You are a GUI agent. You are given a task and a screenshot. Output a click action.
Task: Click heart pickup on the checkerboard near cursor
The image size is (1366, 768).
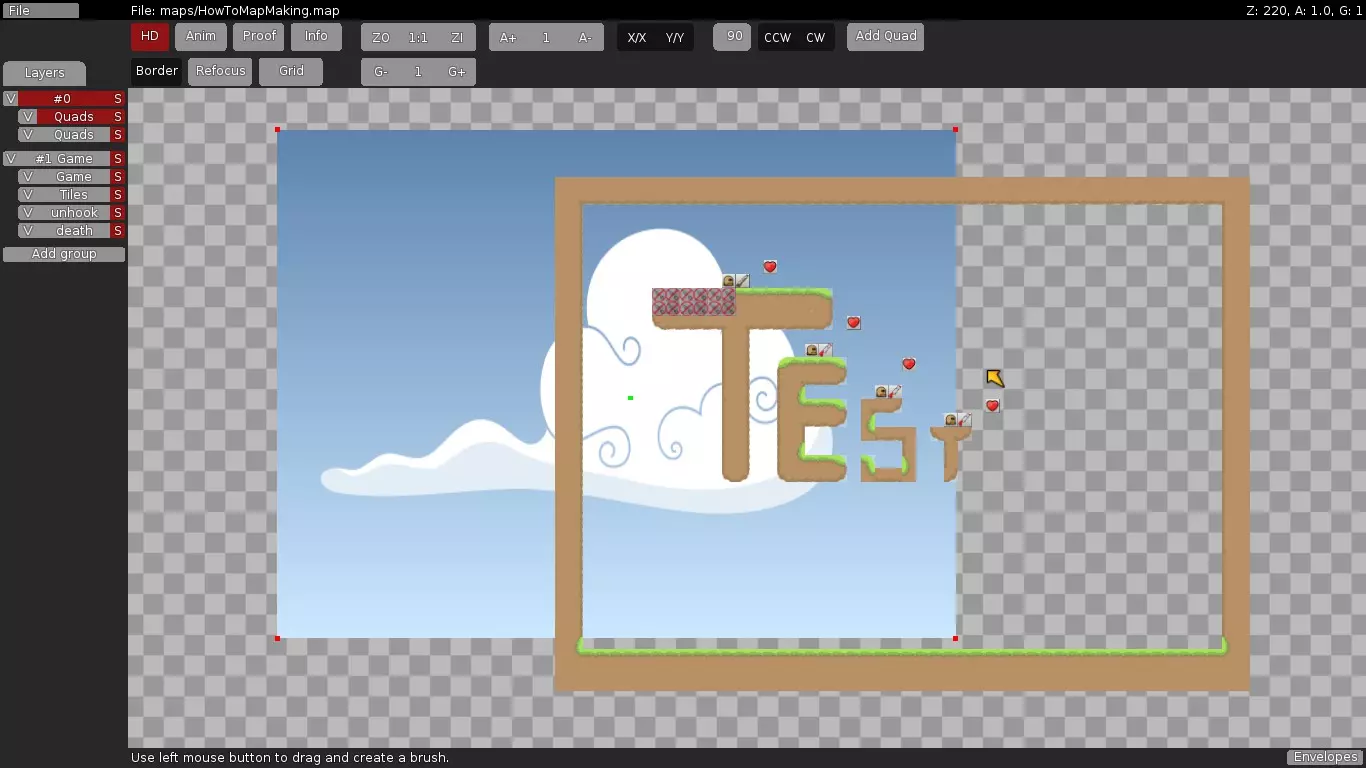(992, 405)
